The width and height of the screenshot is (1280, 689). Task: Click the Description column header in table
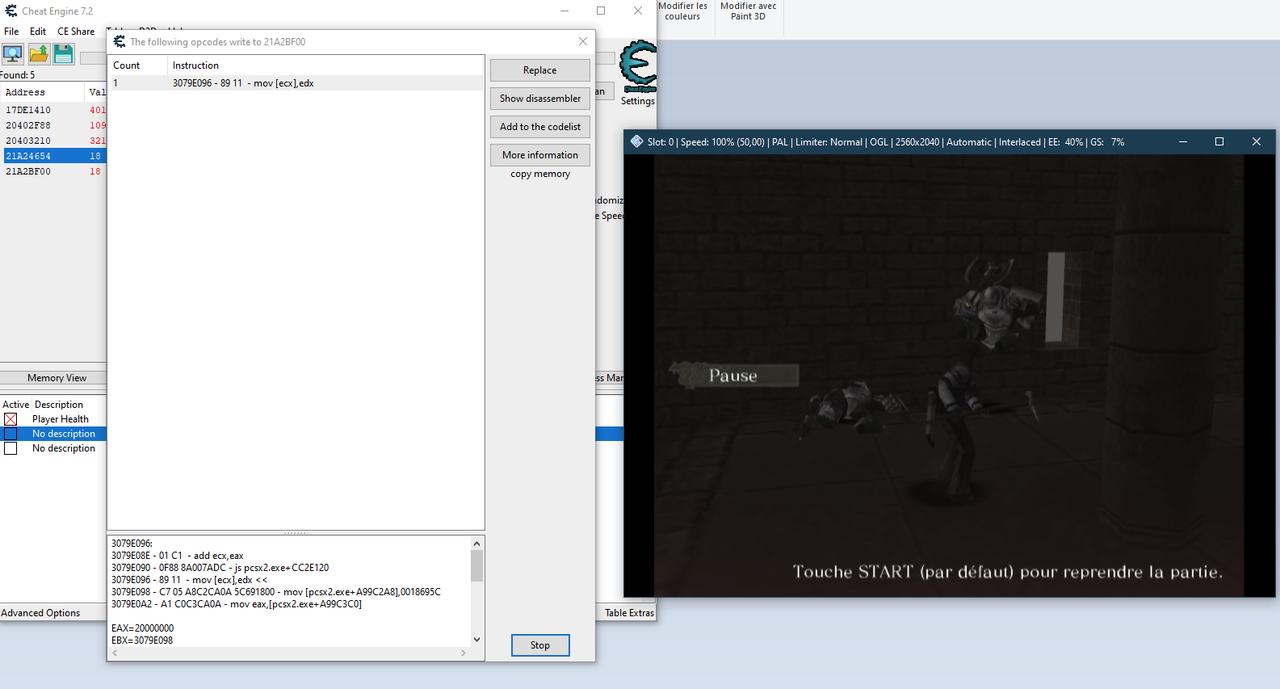point(59,405)
